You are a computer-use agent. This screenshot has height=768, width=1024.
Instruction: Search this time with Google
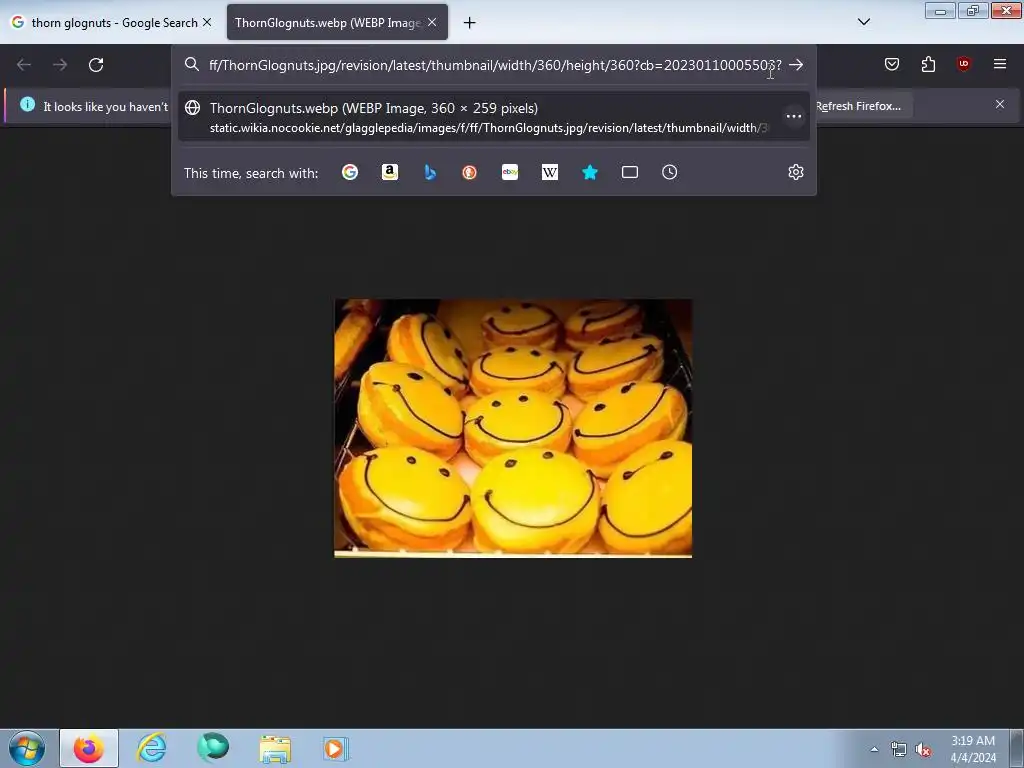click(350, 172)
